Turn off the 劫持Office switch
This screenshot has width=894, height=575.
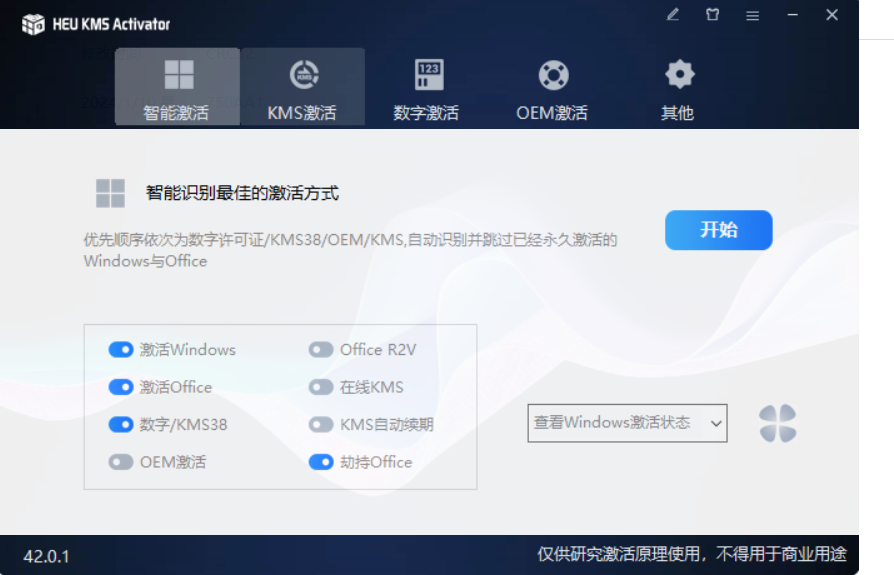[321, 462]
